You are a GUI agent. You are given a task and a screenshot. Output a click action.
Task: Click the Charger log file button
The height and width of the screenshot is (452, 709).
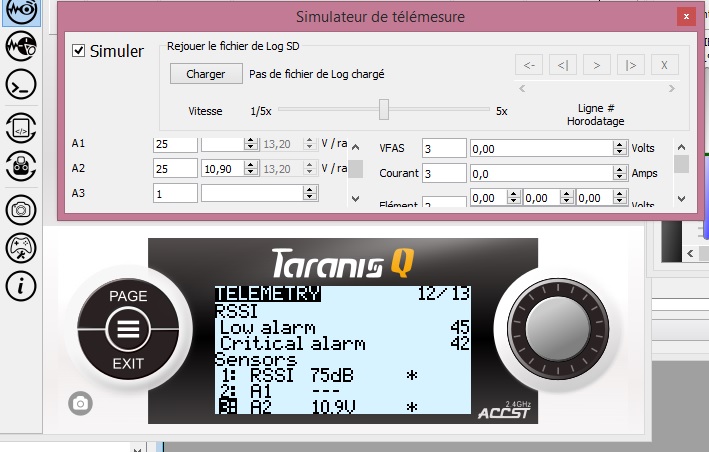[x=206, y=74]
